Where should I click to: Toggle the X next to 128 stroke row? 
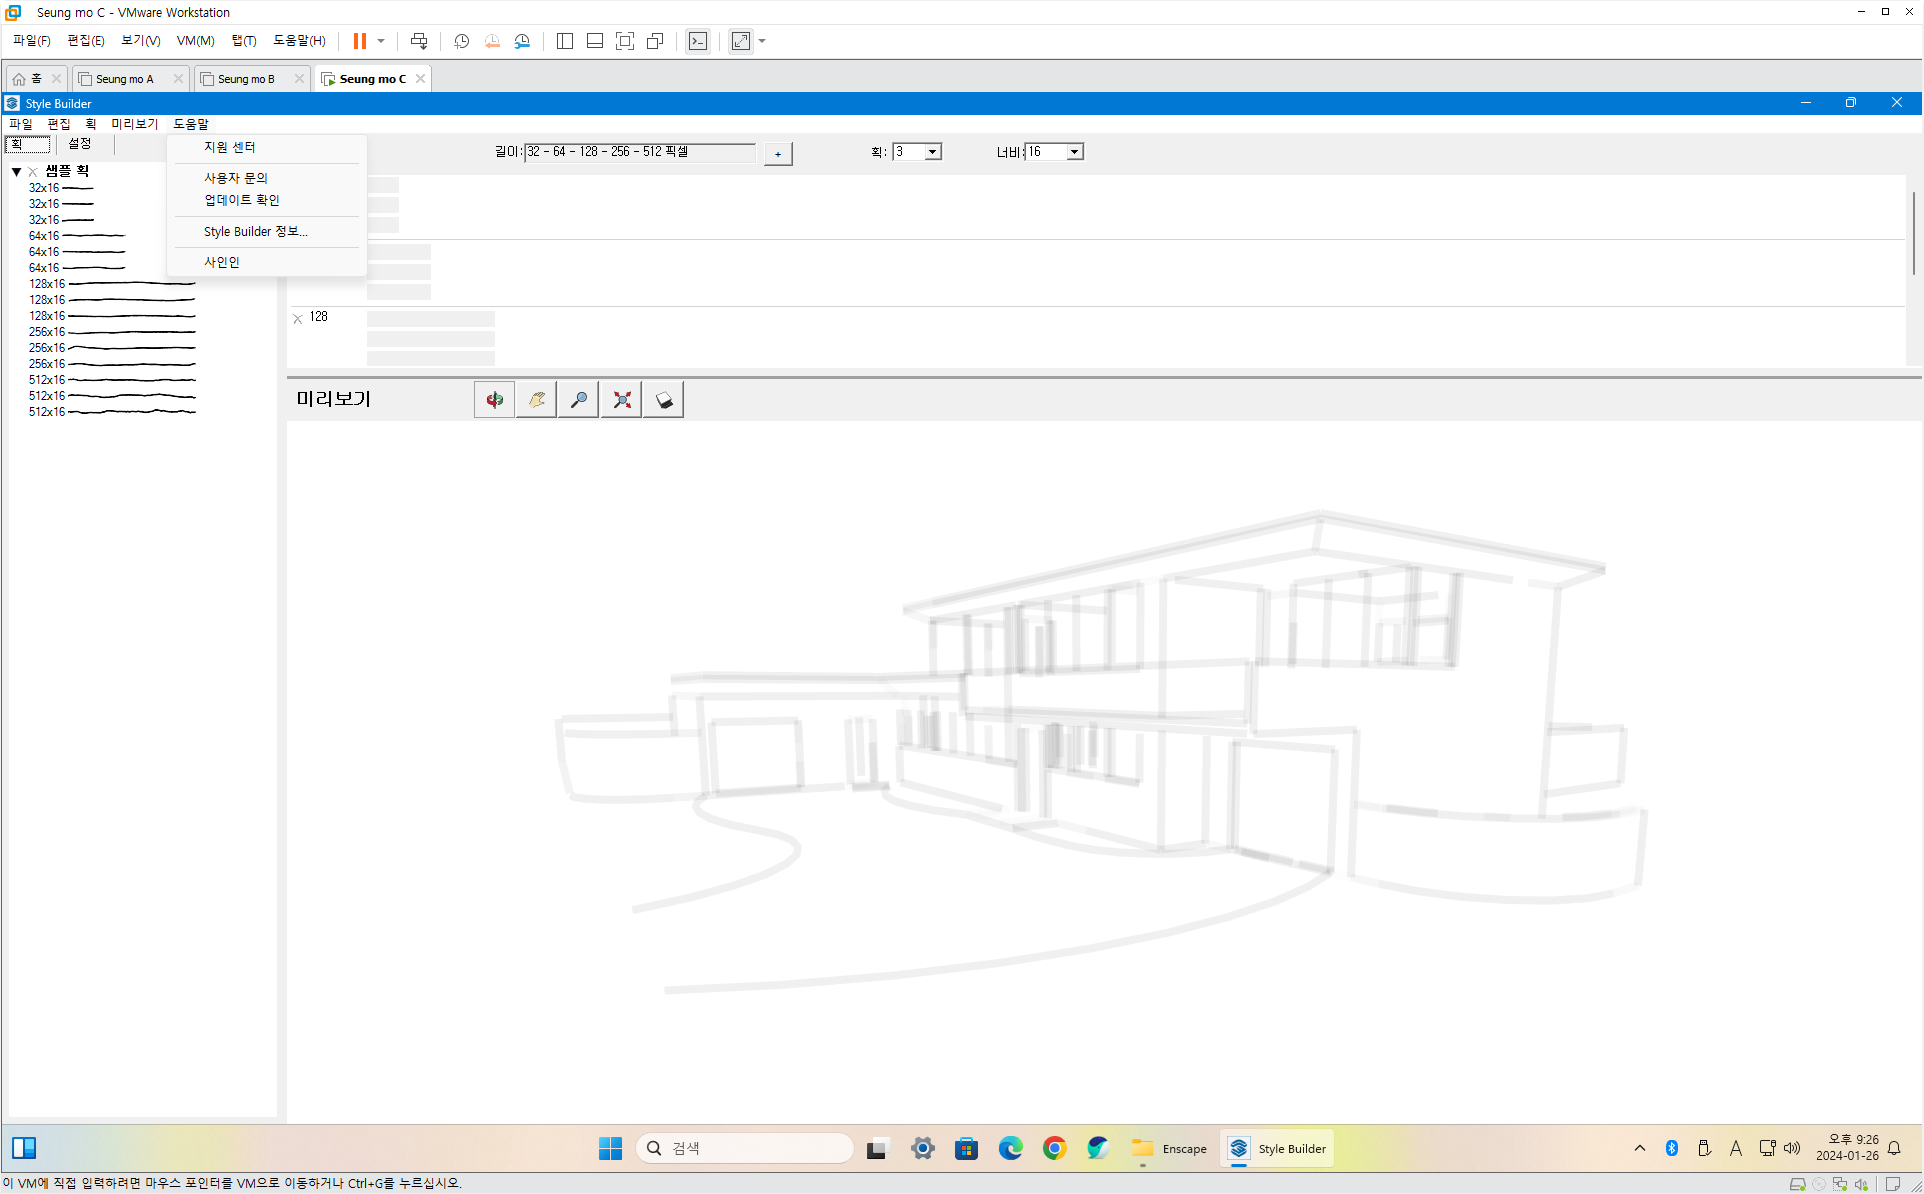click(x=297, y=318)
